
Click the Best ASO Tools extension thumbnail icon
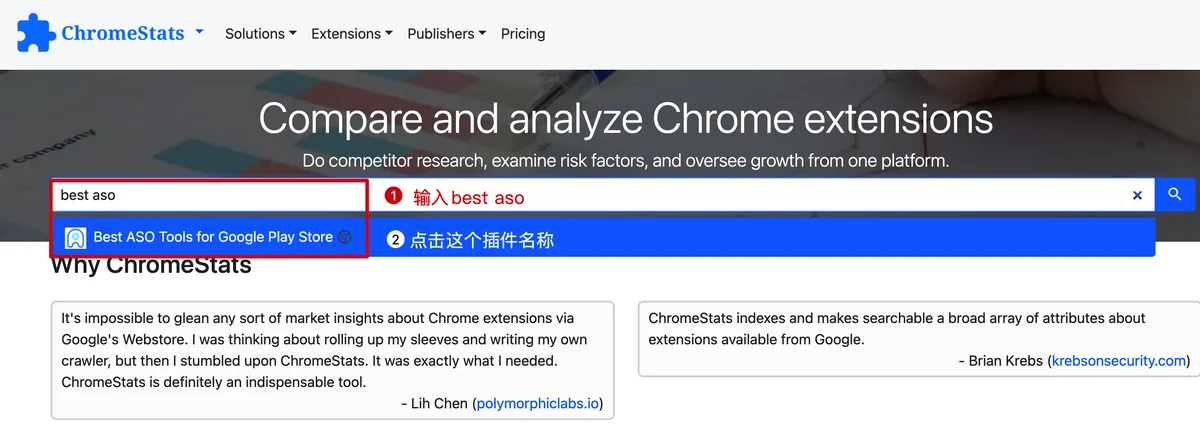coord(75,238)
